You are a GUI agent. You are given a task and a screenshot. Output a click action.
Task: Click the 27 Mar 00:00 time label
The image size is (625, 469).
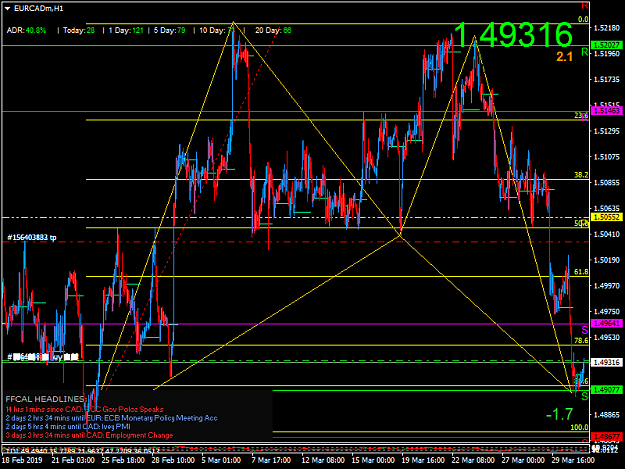point(523,460)
